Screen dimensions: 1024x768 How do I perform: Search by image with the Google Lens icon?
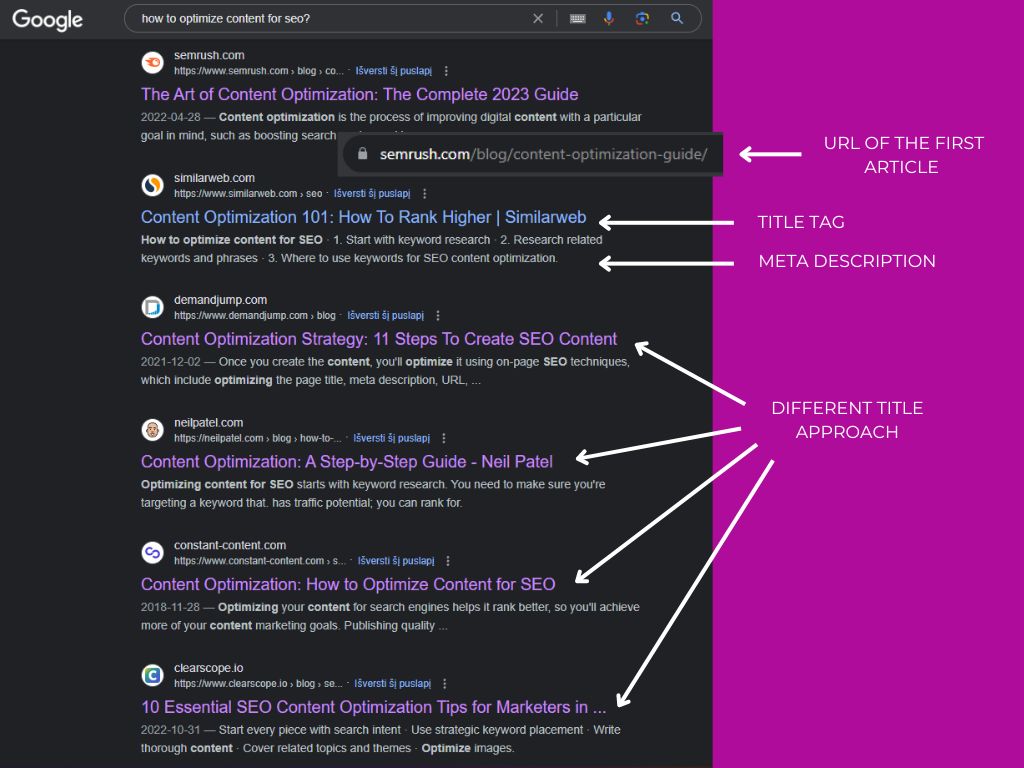point(643,19)
